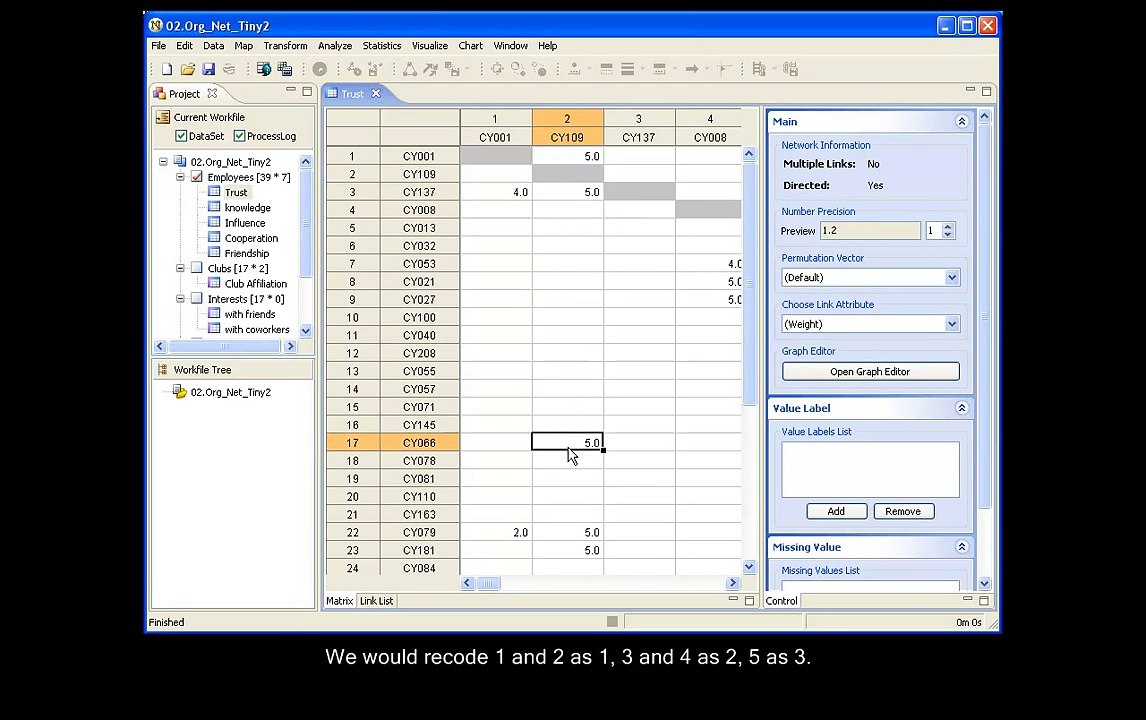1146x720 pixels.
Task: Minimize the Control panel at bottom
Action: 968,599
